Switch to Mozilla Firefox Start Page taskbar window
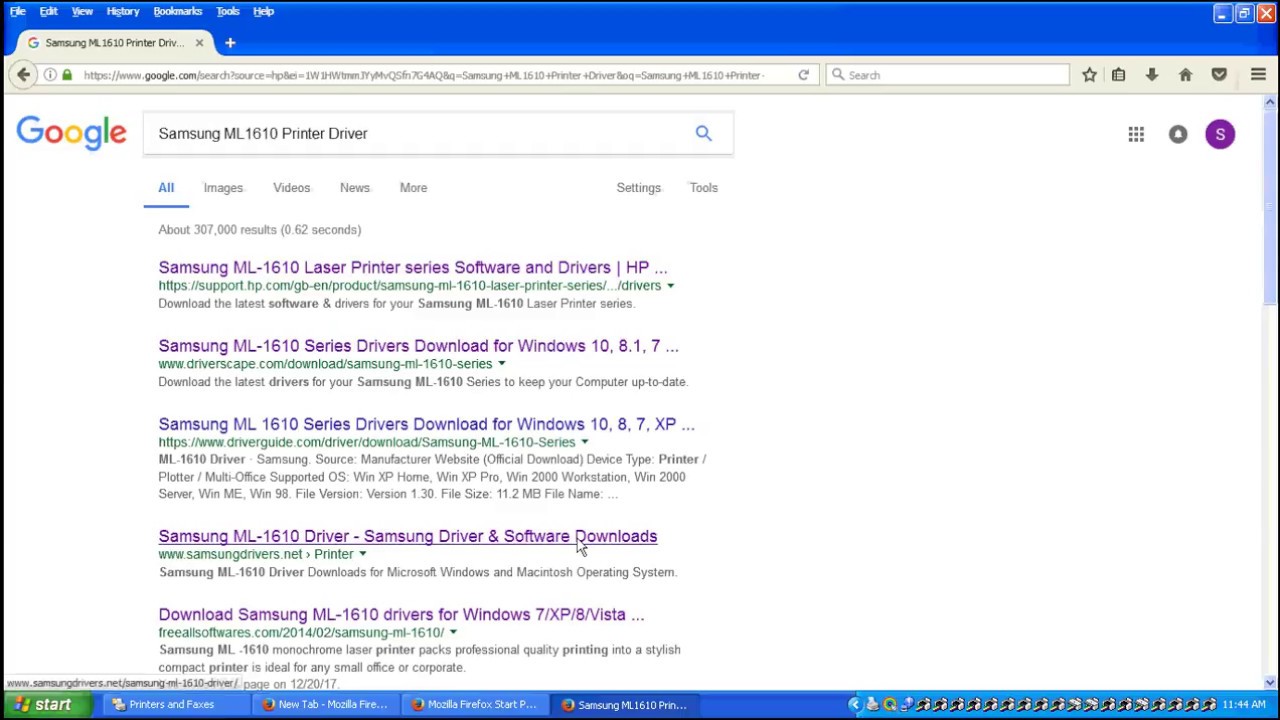Viewport: 1280px width, 720px height. (475, 705)
